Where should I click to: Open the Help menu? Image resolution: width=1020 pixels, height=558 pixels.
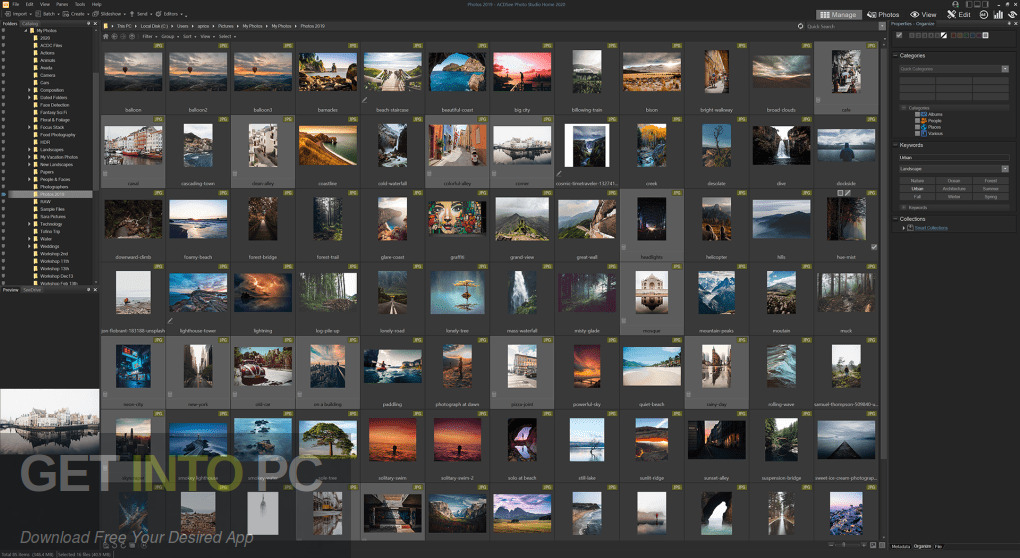pyautogui.click(x=96, y=4)
